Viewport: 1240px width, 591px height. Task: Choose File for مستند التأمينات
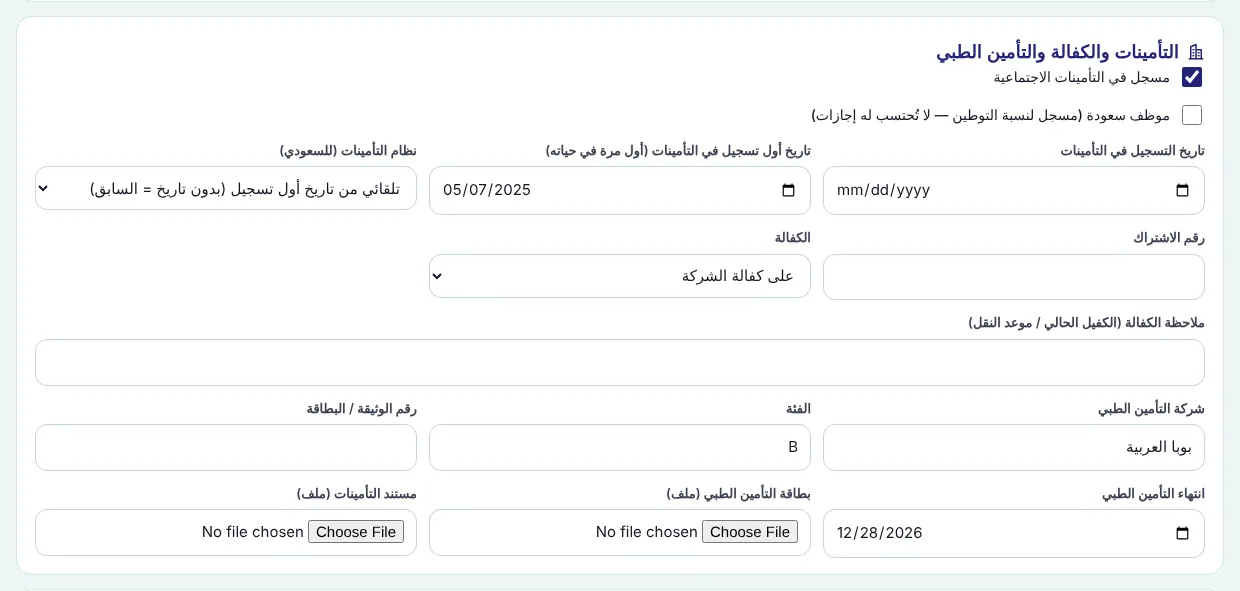[x=356, y=532]
